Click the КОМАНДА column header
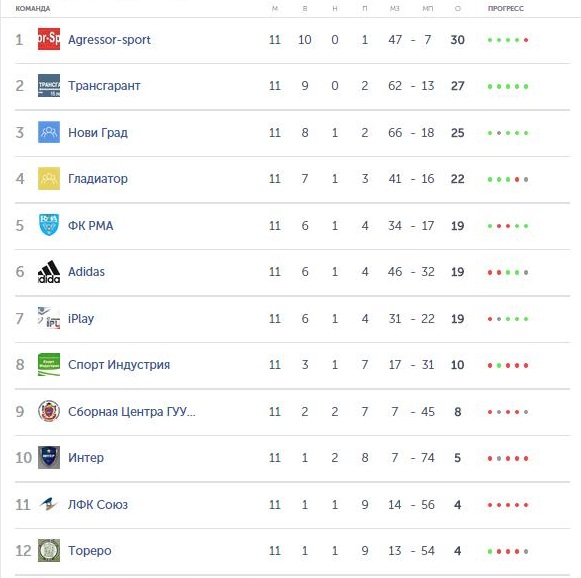The image size is (581, 578). click(x=33, y=9)
